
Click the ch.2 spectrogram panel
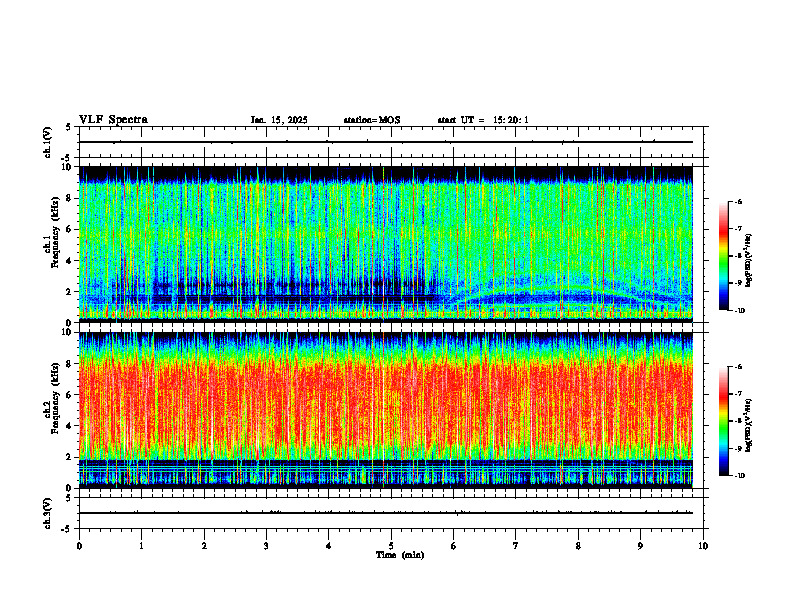point(386,410)
